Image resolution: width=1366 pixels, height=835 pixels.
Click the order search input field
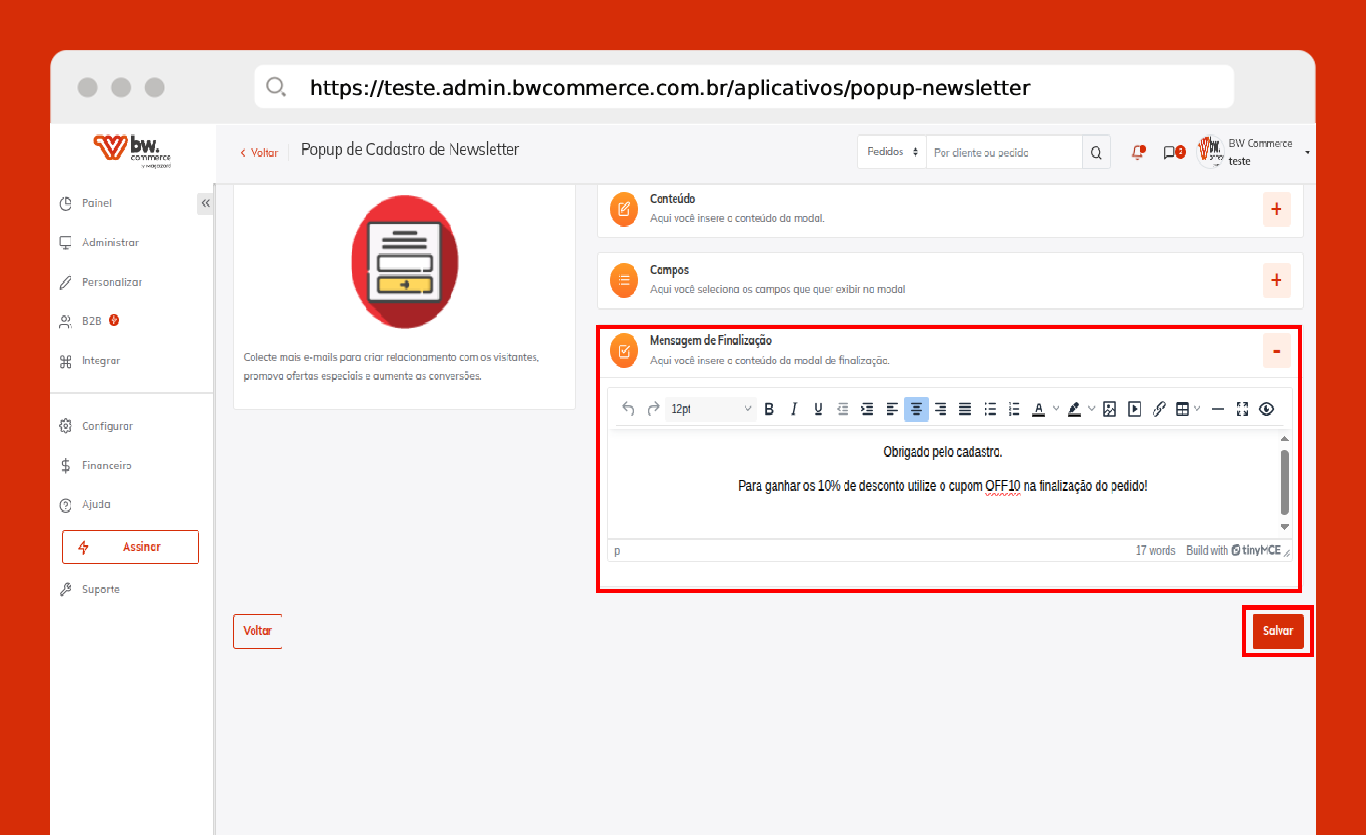(1004, 153)
